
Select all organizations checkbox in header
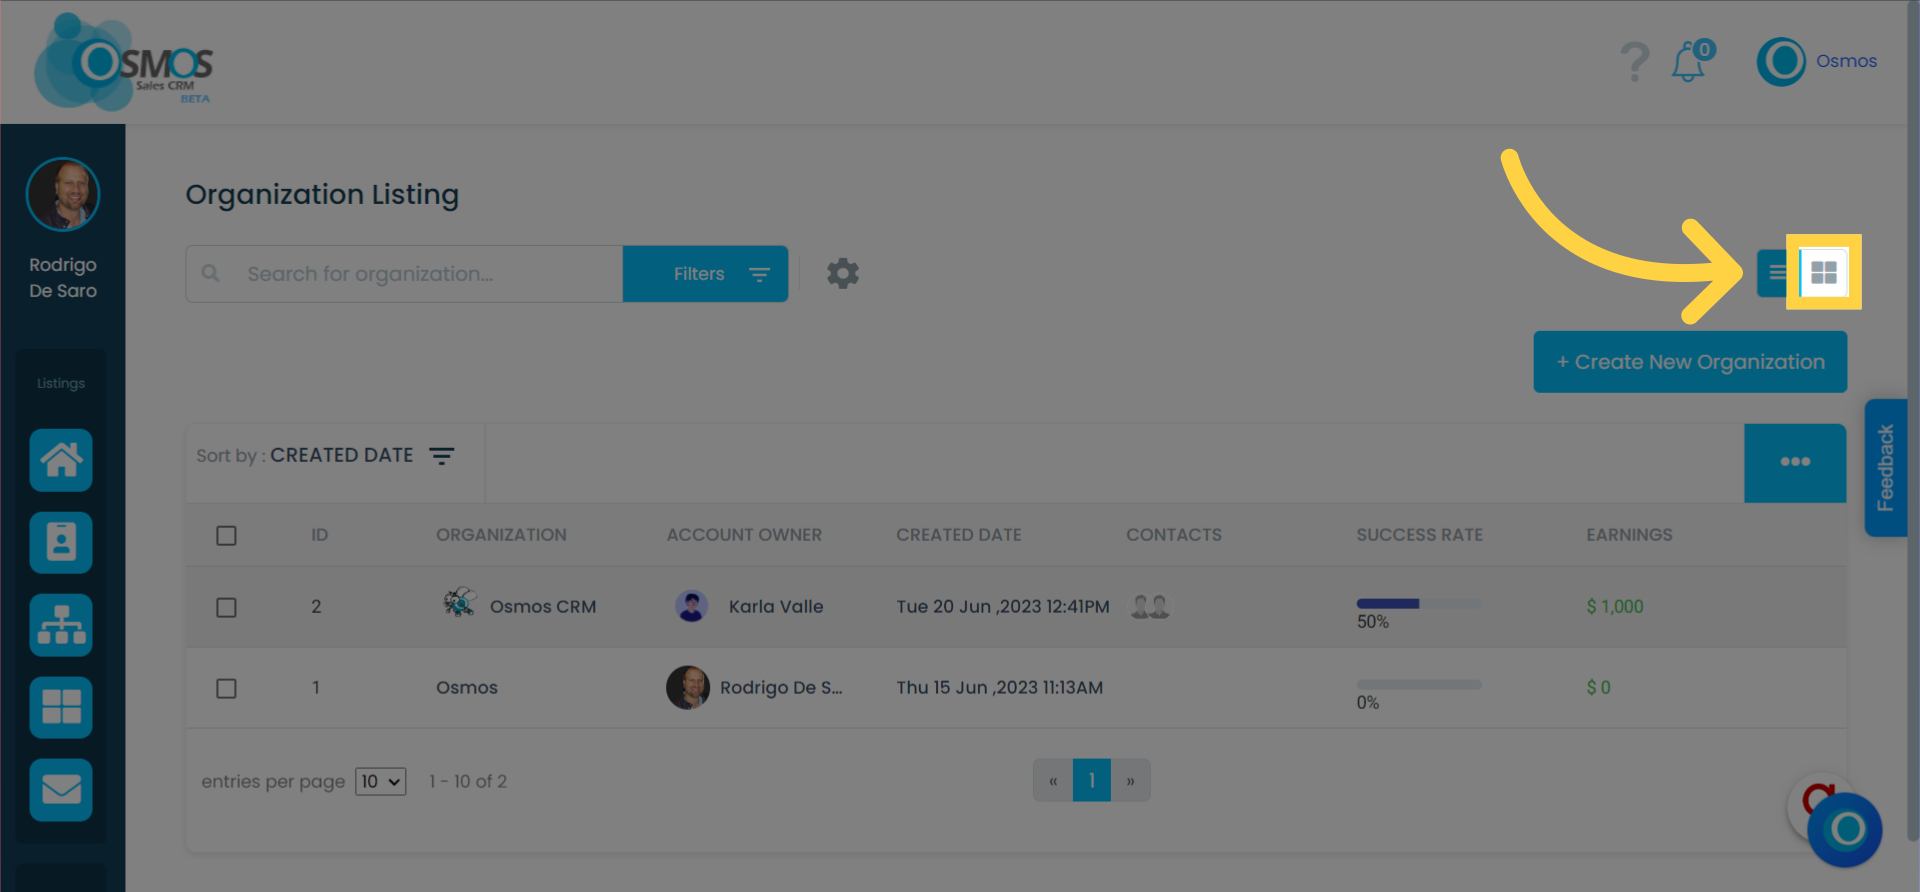(227, 535)
